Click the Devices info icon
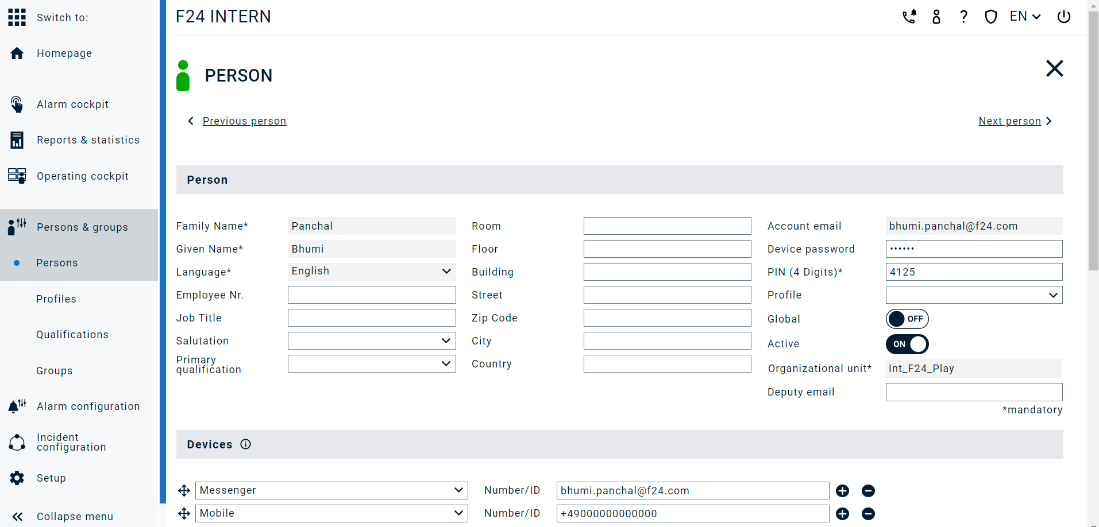 coord(245,444)
